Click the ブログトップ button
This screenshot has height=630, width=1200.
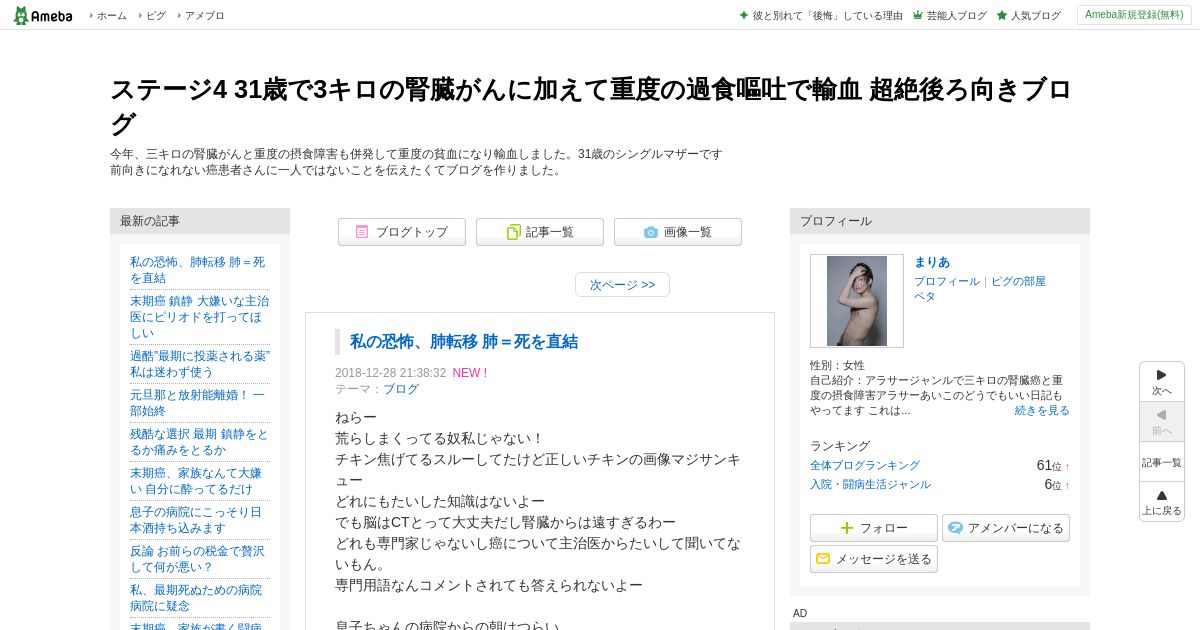pyautogui.click(x=402, y=232)
